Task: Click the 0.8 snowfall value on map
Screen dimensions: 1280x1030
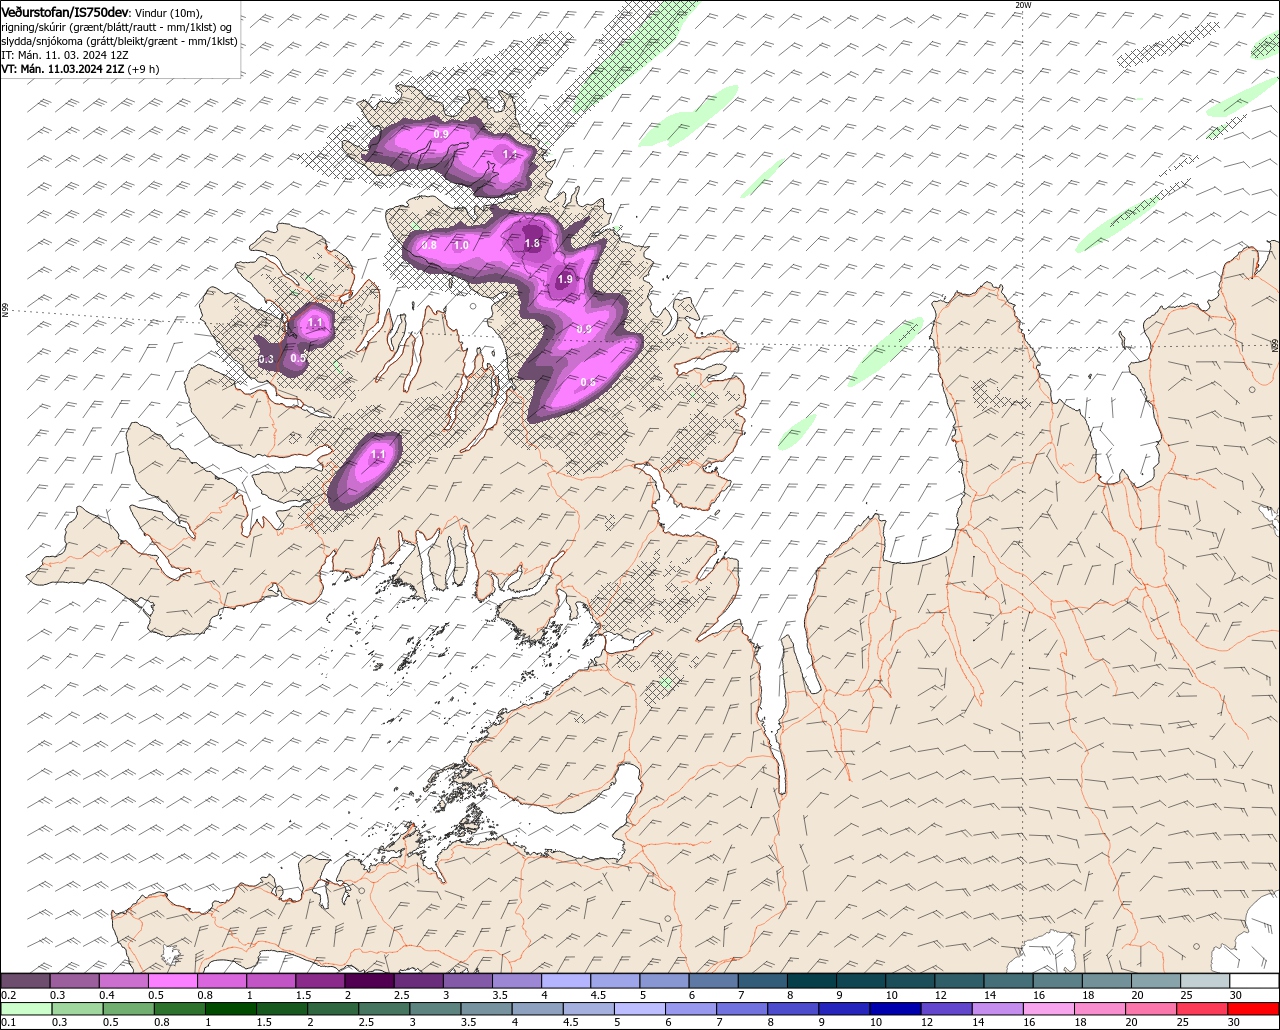Action: coord(429,245)
